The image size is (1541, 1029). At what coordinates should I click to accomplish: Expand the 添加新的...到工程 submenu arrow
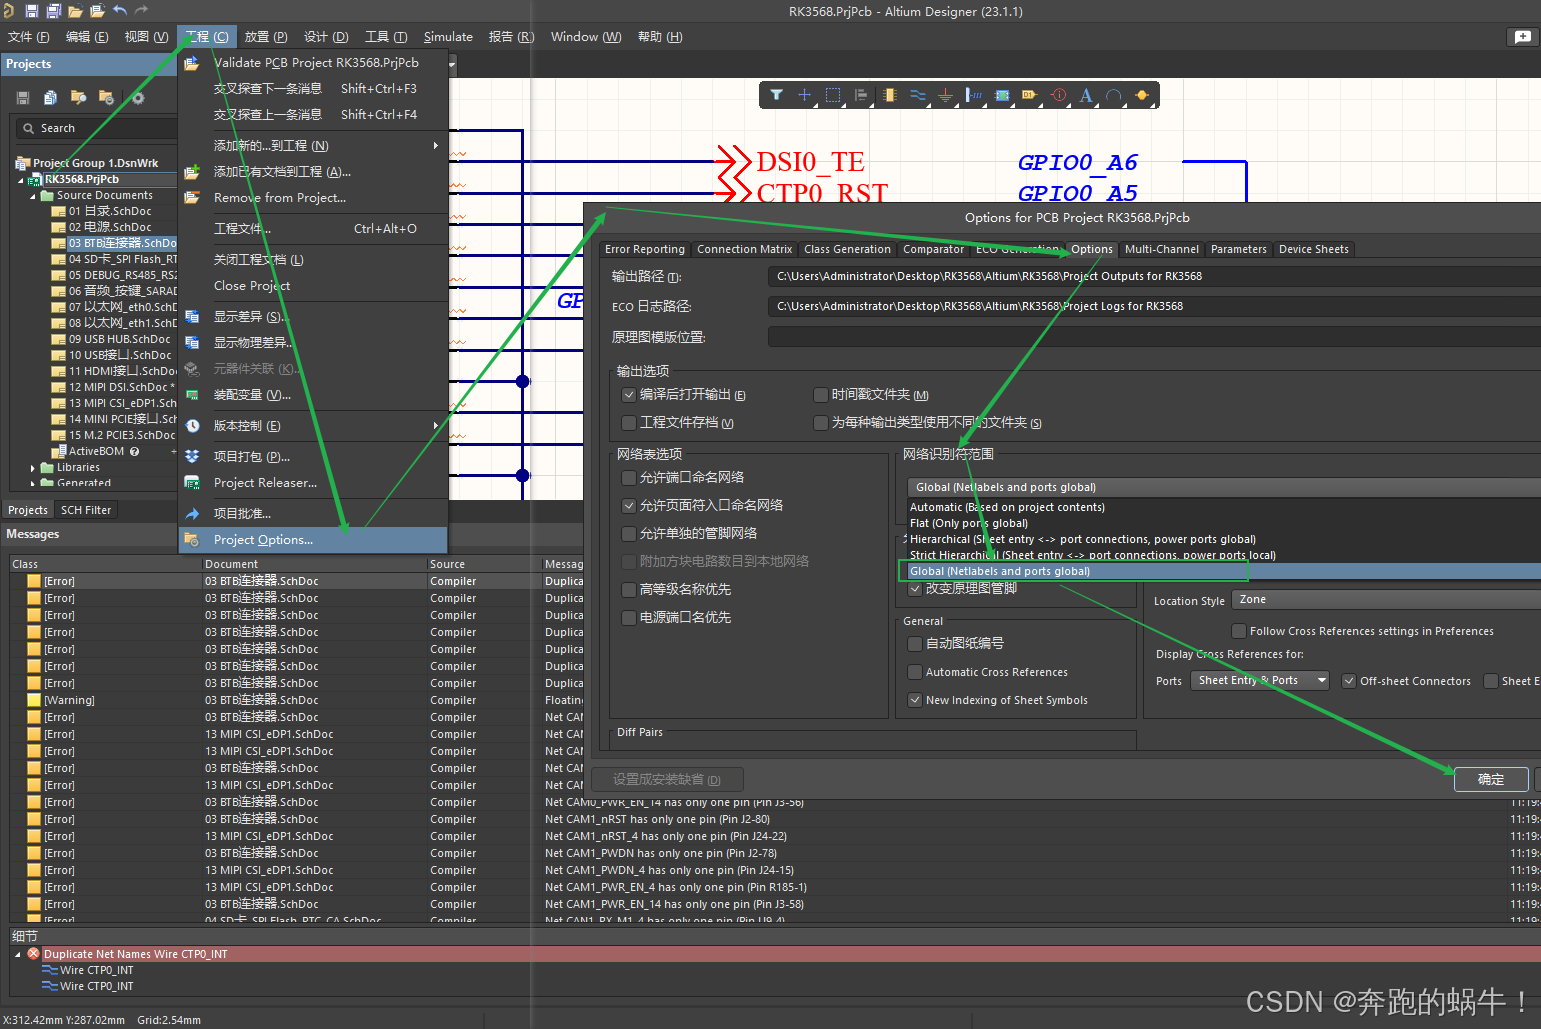point(435,145)
